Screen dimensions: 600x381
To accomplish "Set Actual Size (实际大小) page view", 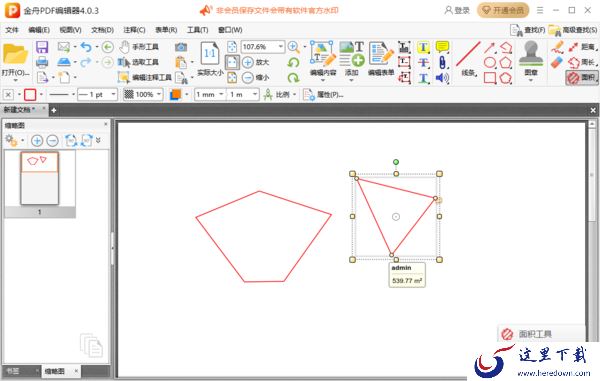I will 210,59.
